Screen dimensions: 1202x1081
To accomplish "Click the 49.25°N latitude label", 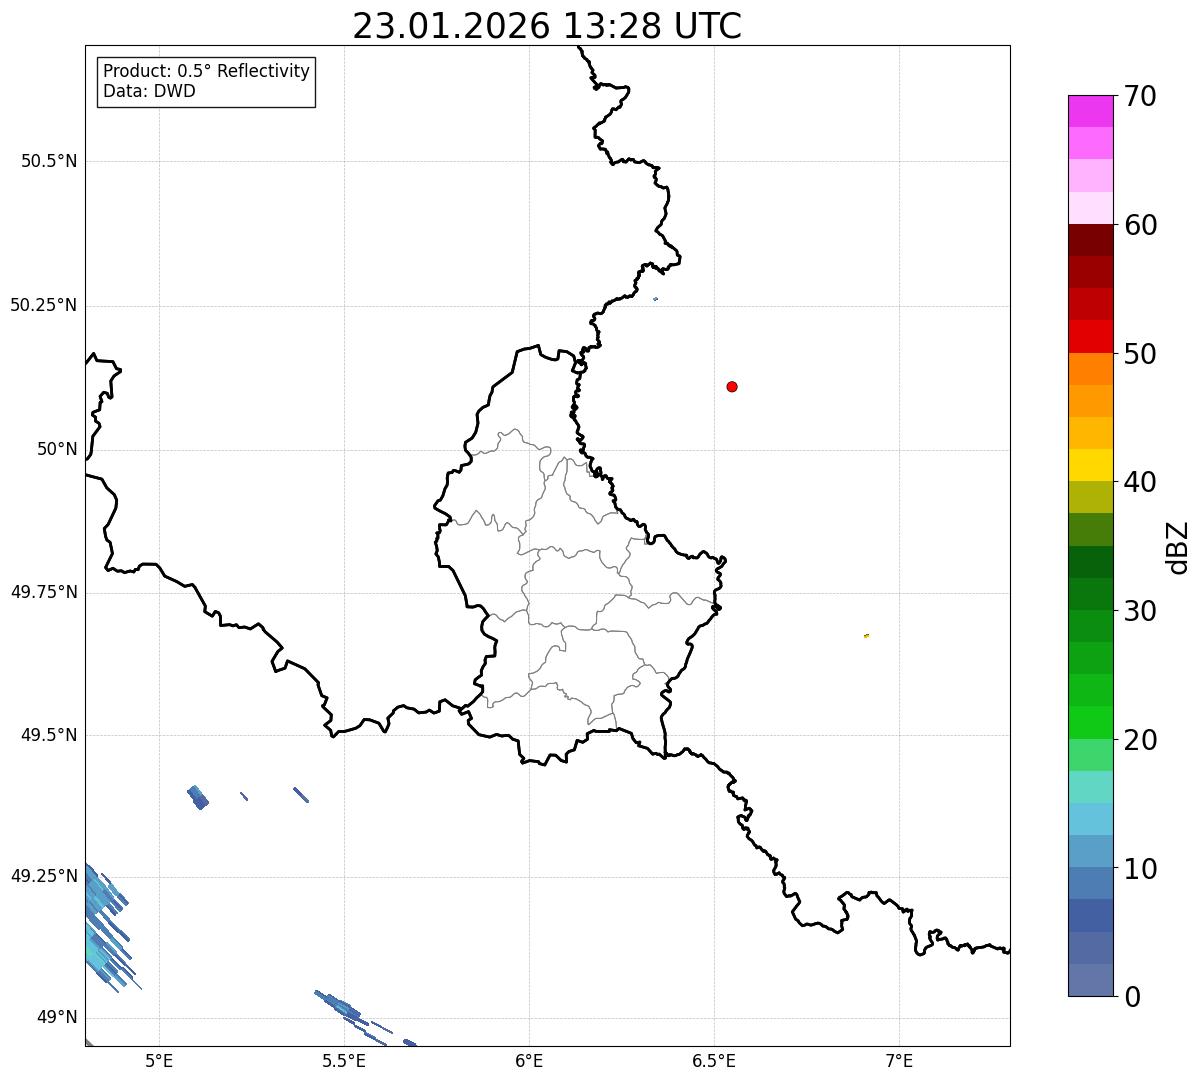I will (44, 876).
